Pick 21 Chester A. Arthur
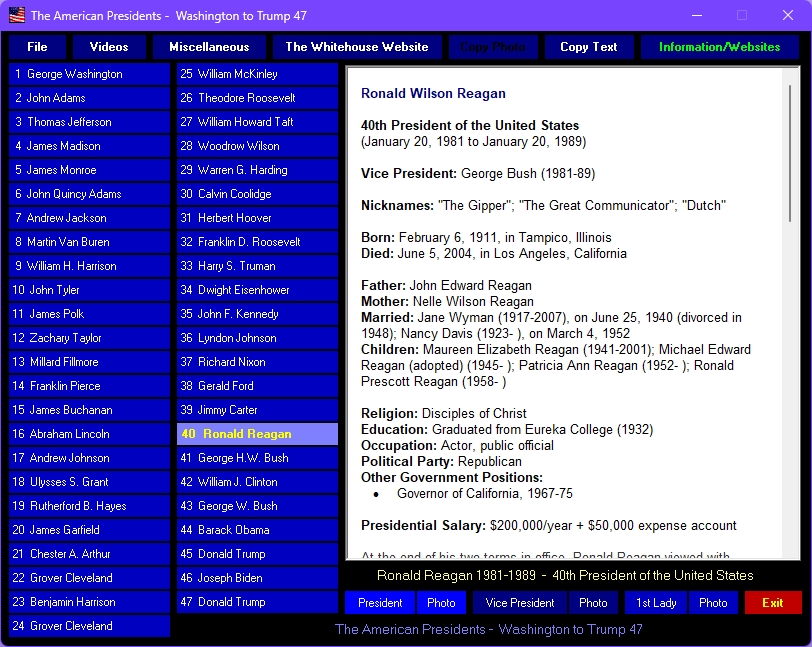 (x=89, y=554)
